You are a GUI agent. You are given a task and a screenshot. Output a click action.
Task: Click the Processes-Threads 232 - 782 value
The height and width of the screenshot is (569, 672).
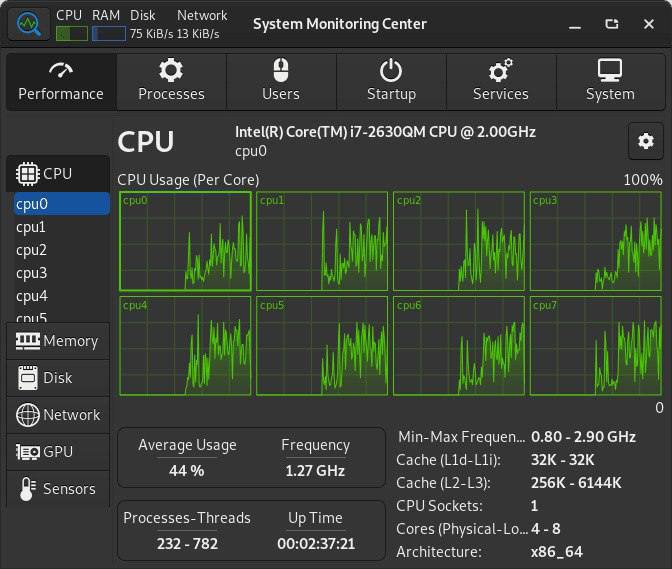tap(187, 544)
